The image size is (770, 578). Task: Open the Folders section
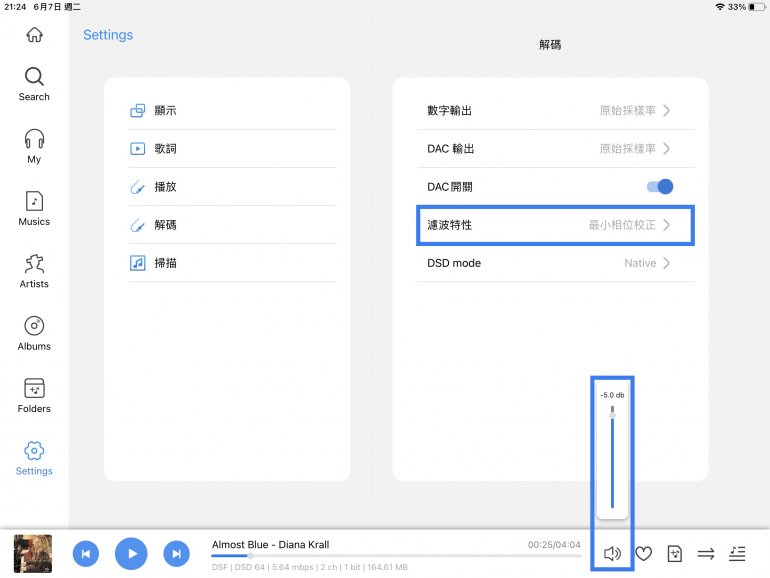(x=34, y=395)
